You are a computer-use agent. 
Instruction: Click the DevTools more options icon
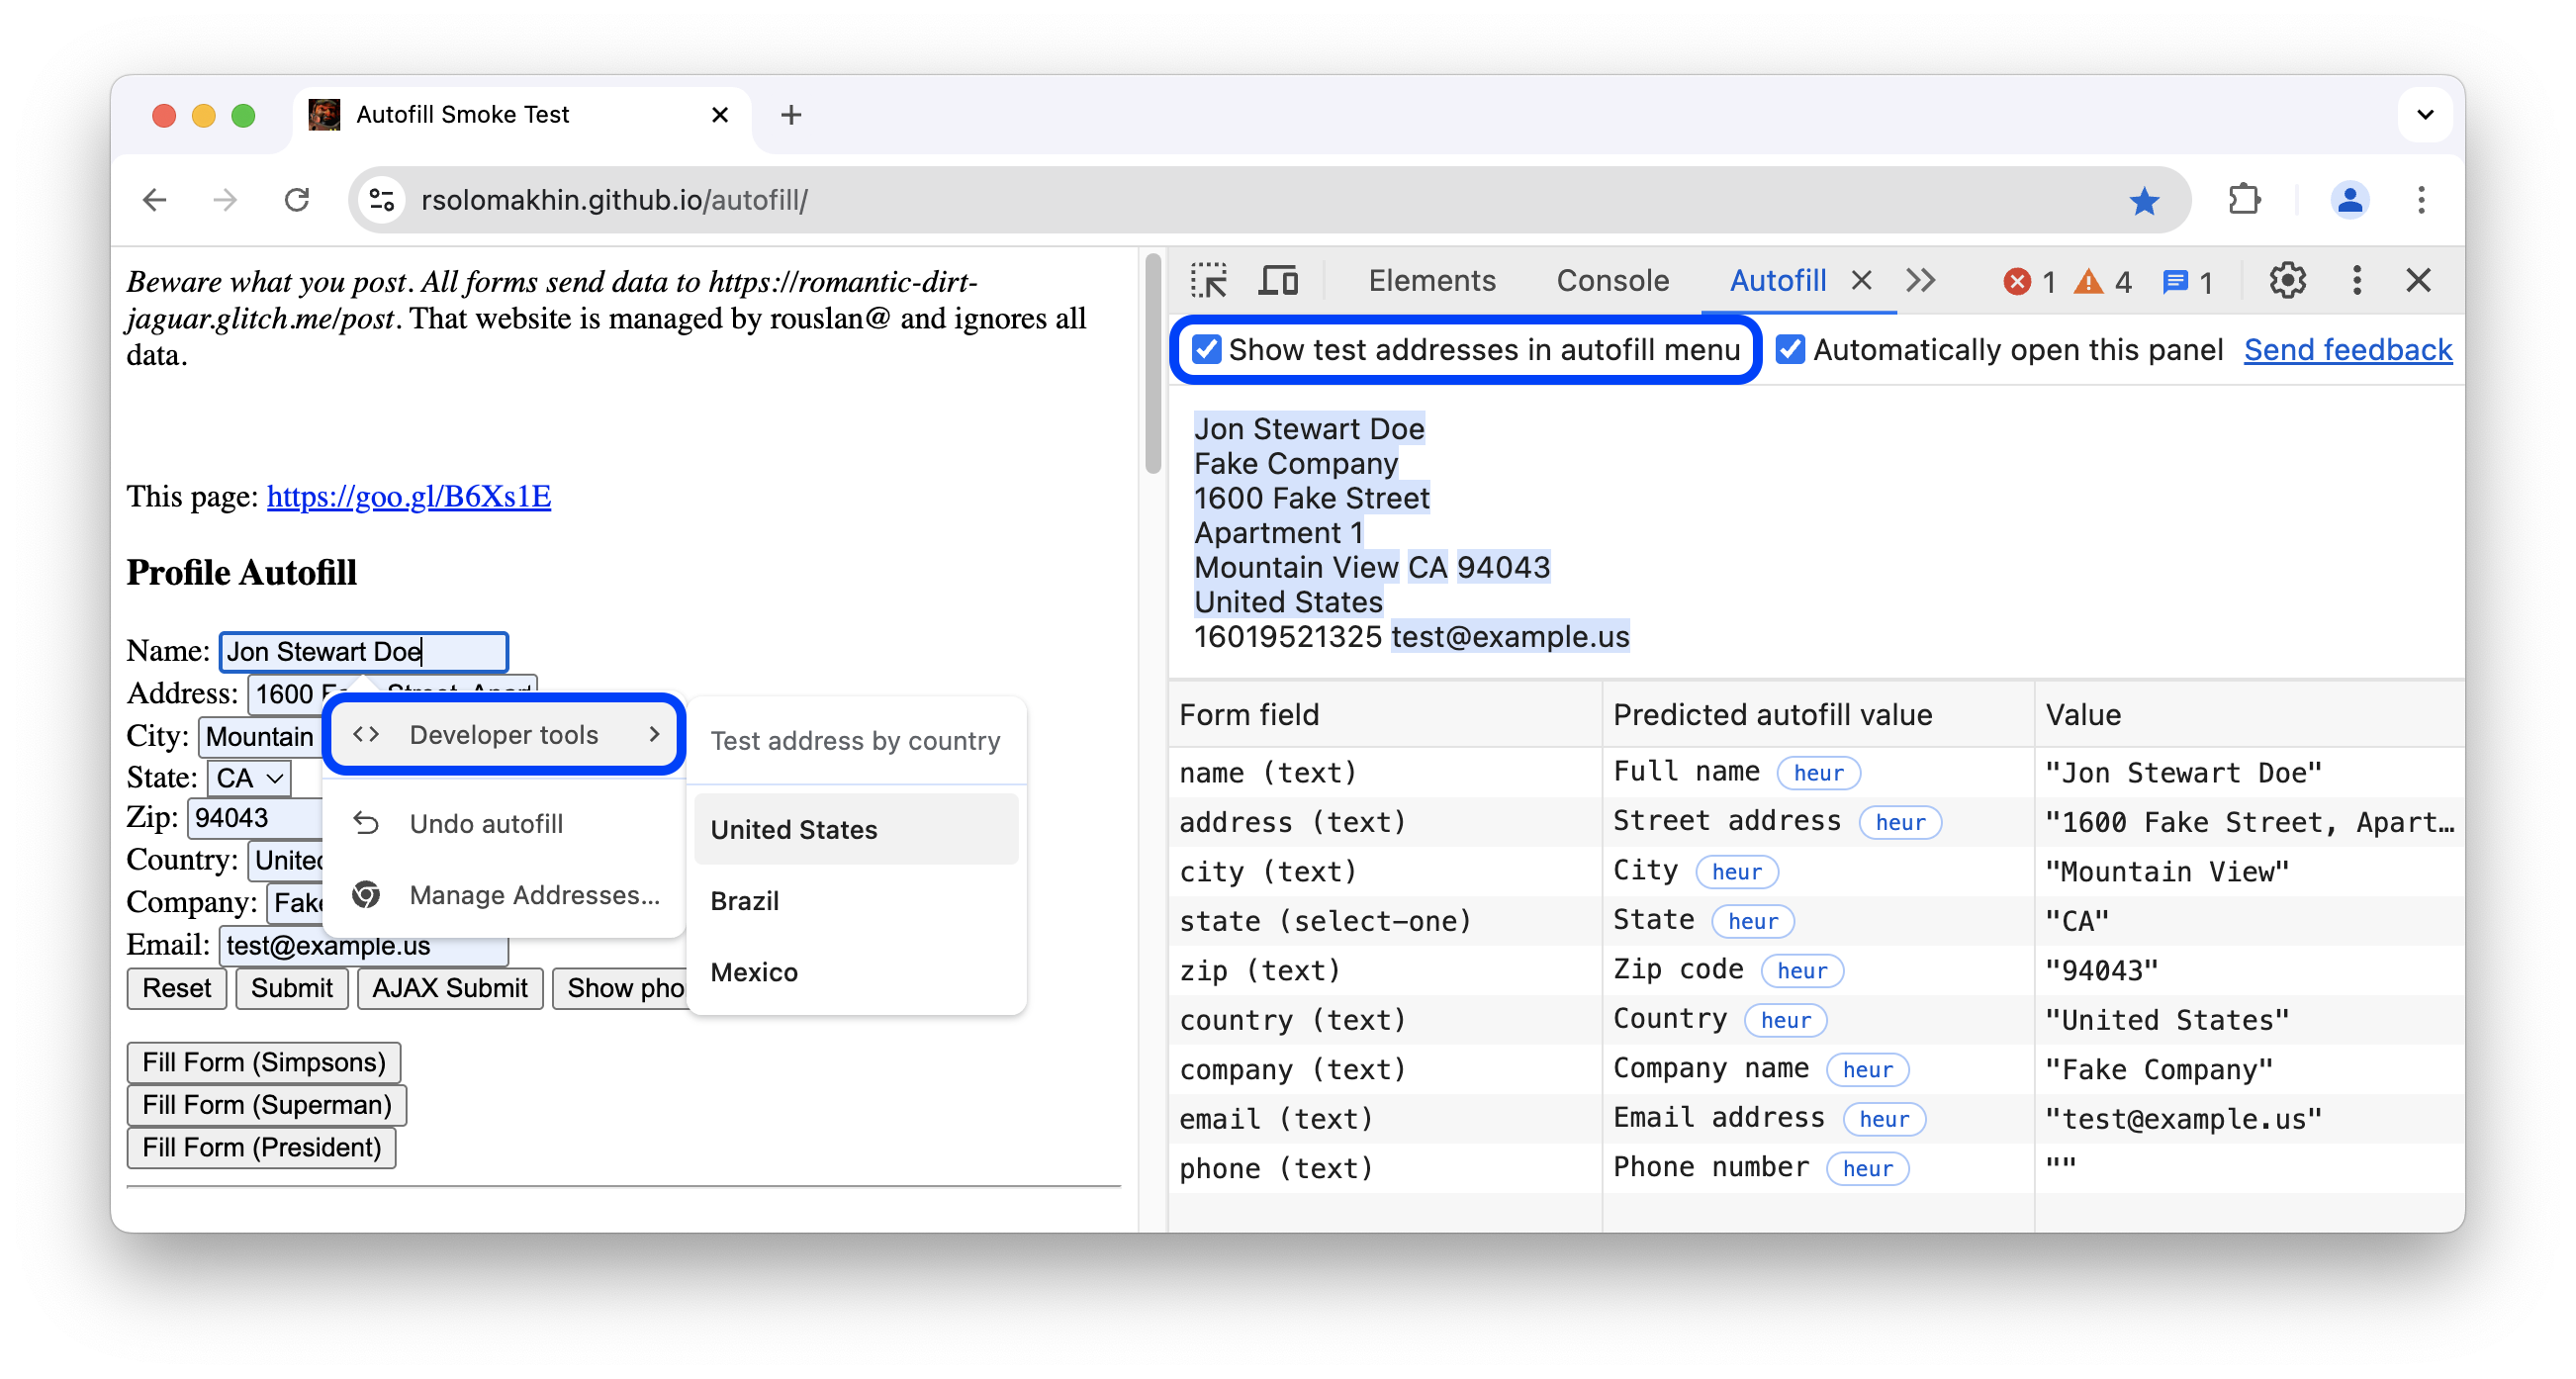(2352, 280)
